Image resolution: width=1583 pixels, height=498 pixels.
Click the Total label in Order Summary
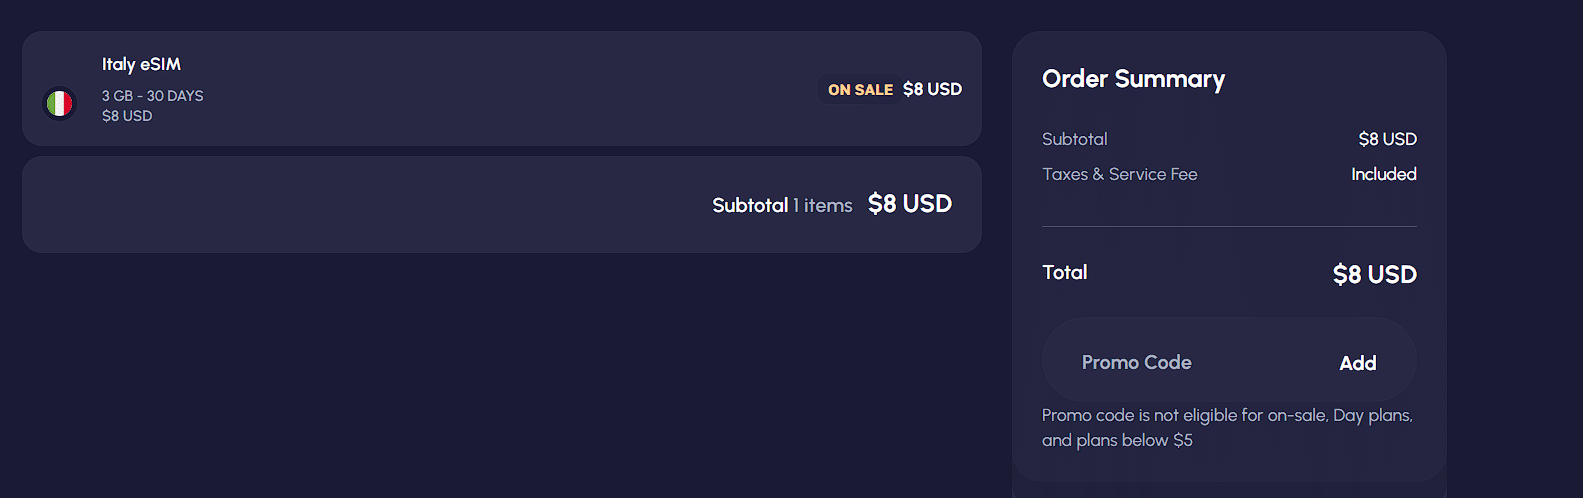coord(1064,272)
